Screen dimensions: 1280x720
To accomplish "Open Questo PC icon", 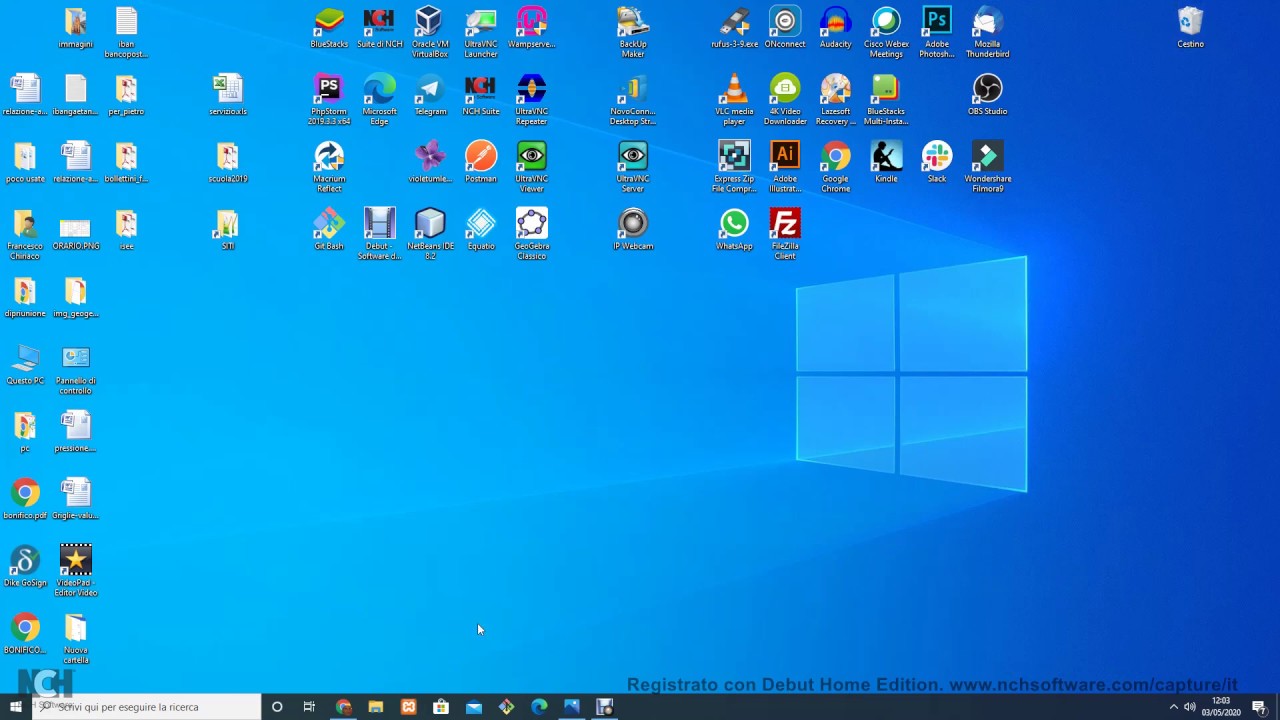I will point(25,365).
